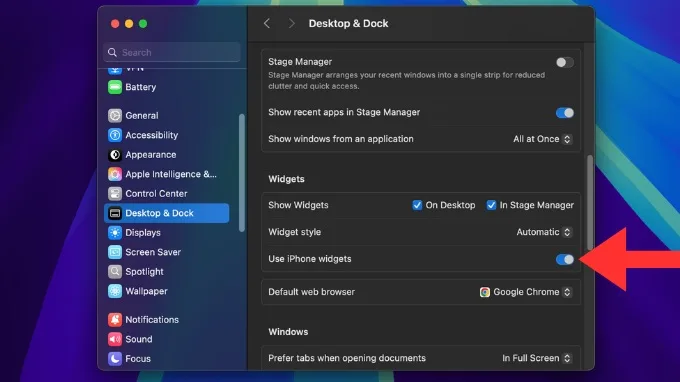
Task: Open Screen Saver settings
Action: (x=167, y=252)
